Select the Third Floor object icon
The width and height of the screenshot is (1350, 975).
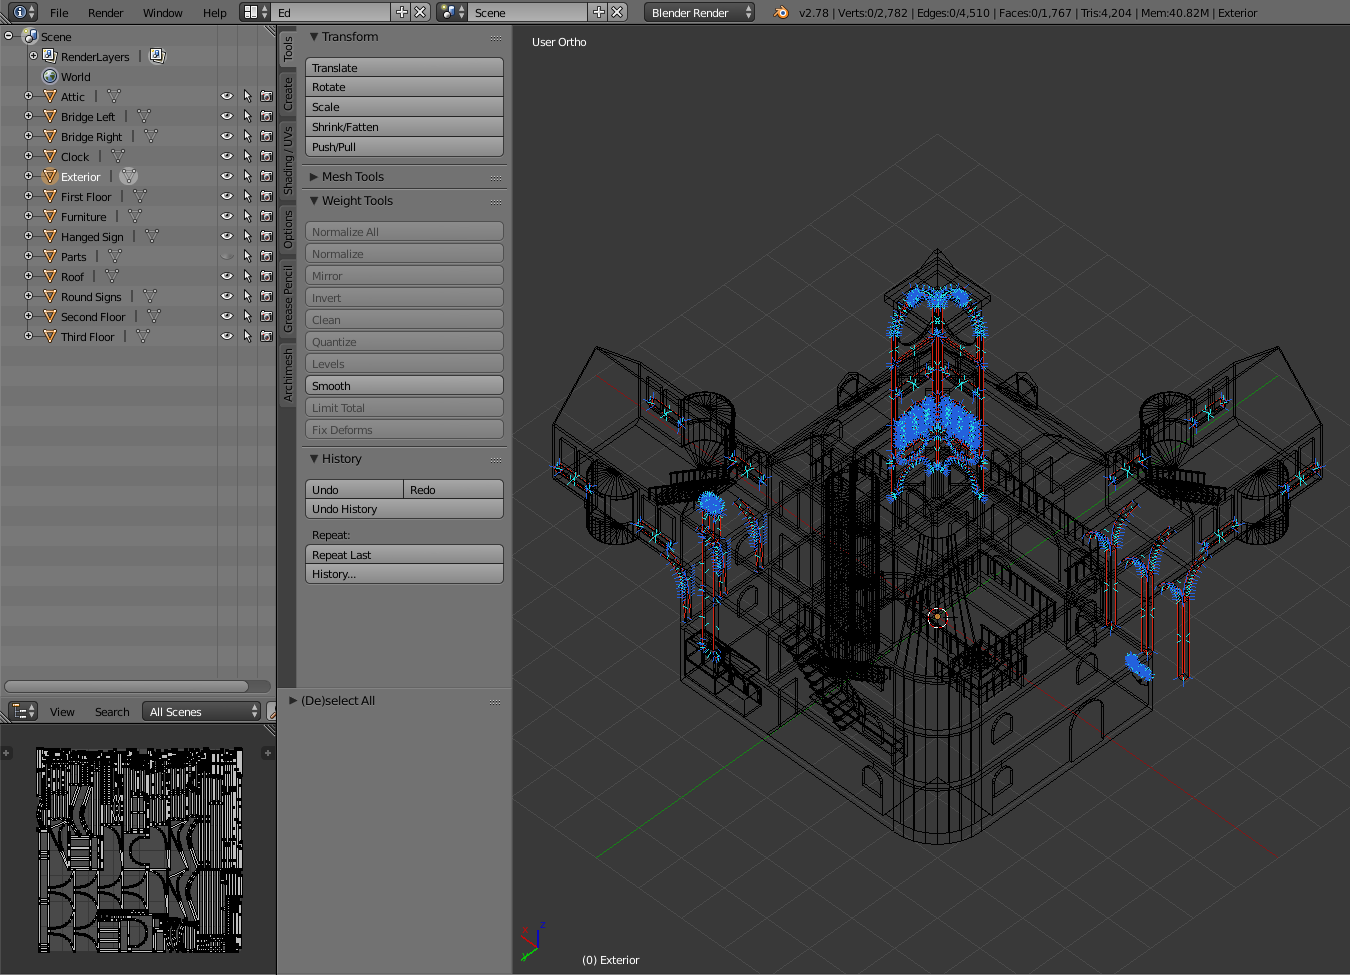tap(50, 337)
